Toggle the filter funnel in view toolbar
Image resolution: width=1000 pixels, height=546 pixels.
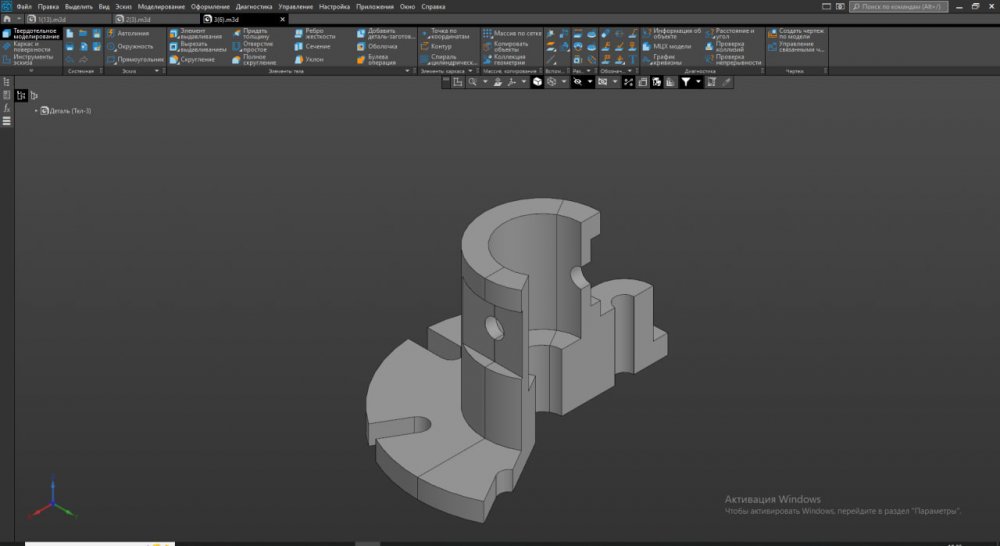[686, 82]
